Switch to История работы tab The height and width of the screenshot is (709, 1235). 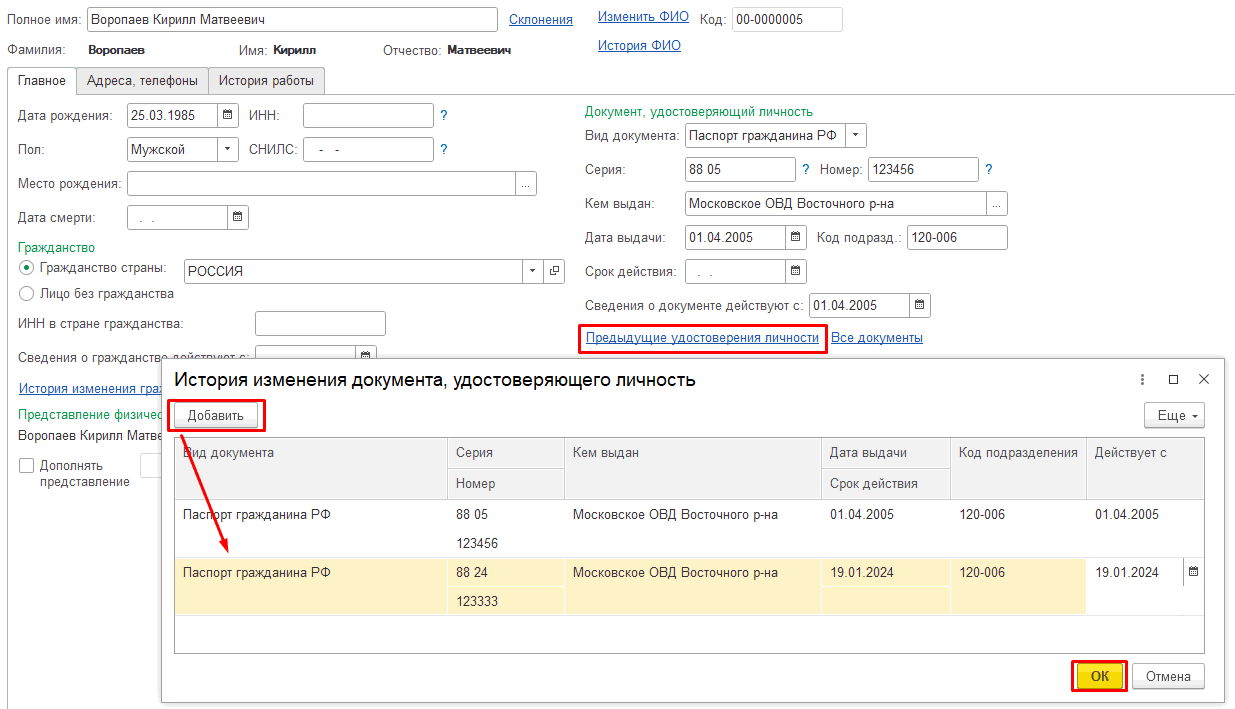pos(266,81)
